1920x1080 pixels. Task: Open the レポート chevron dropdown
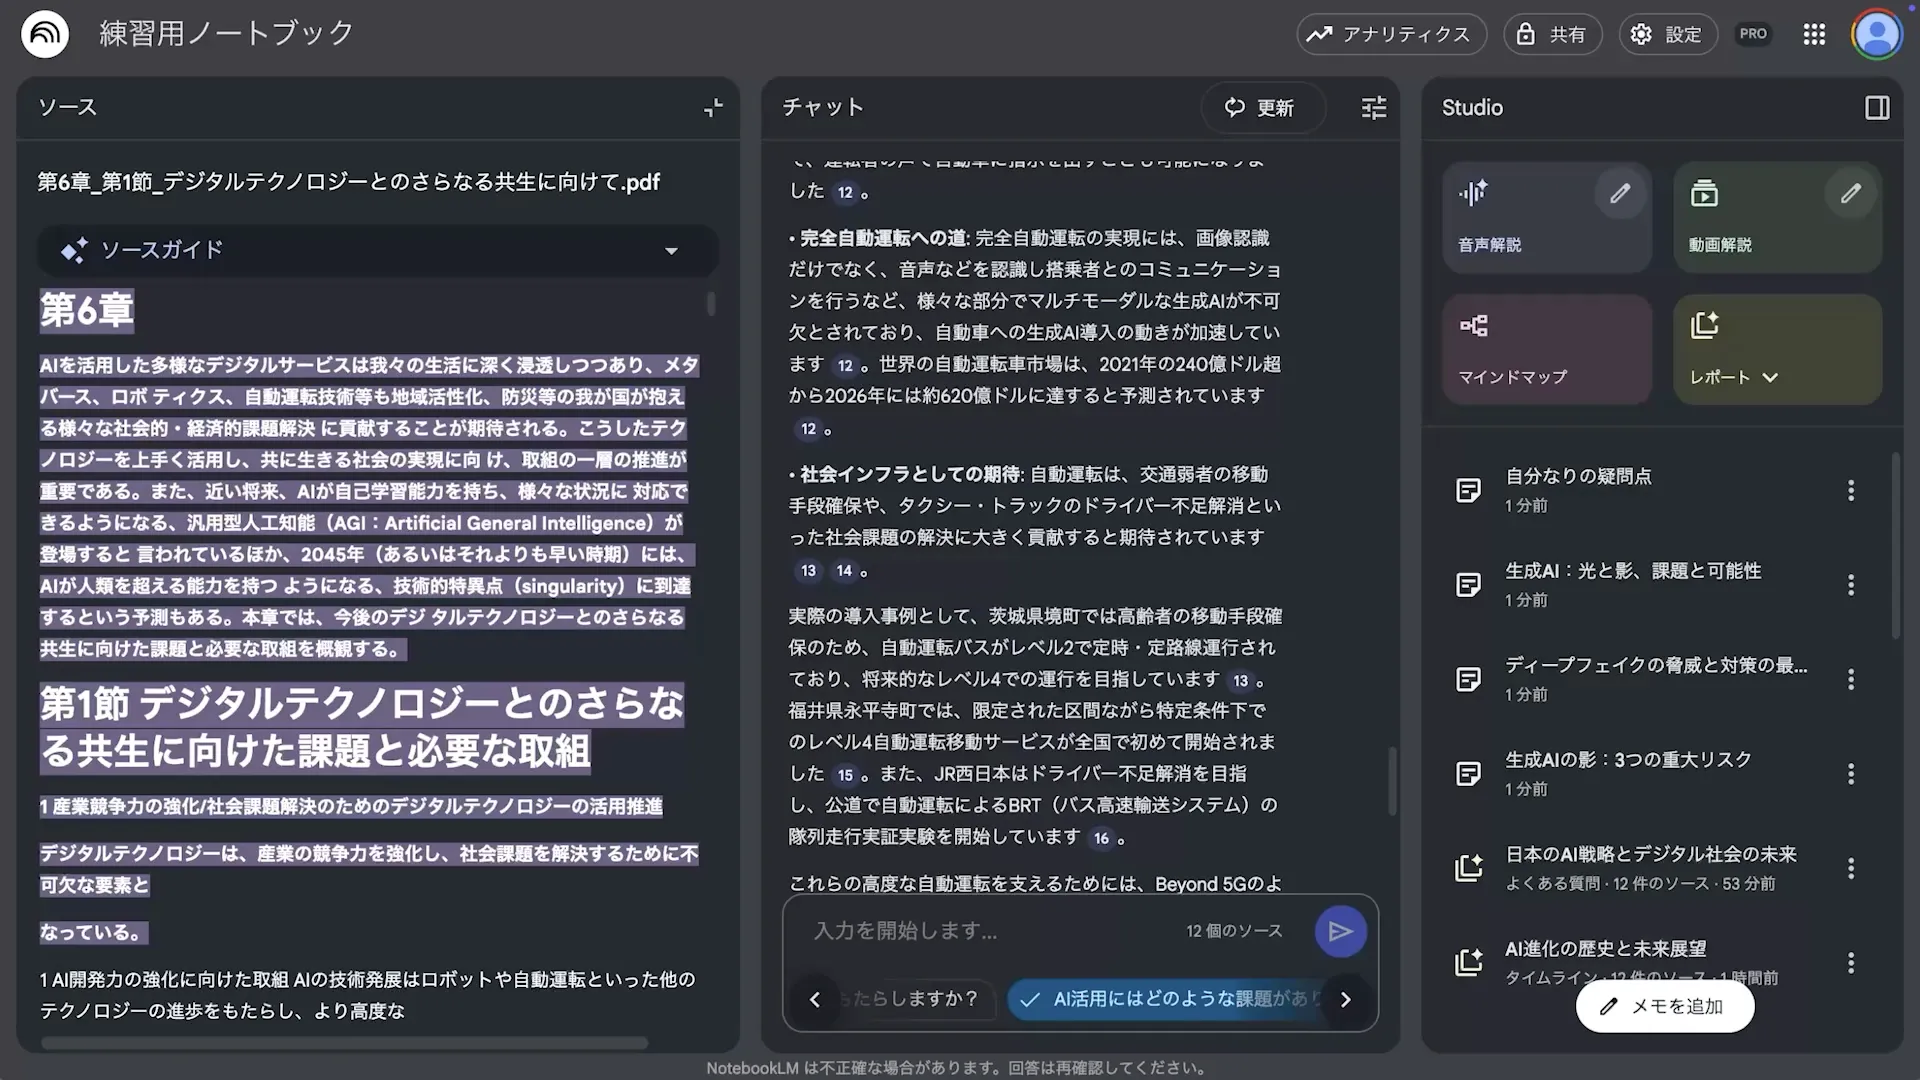[1771, 377]
